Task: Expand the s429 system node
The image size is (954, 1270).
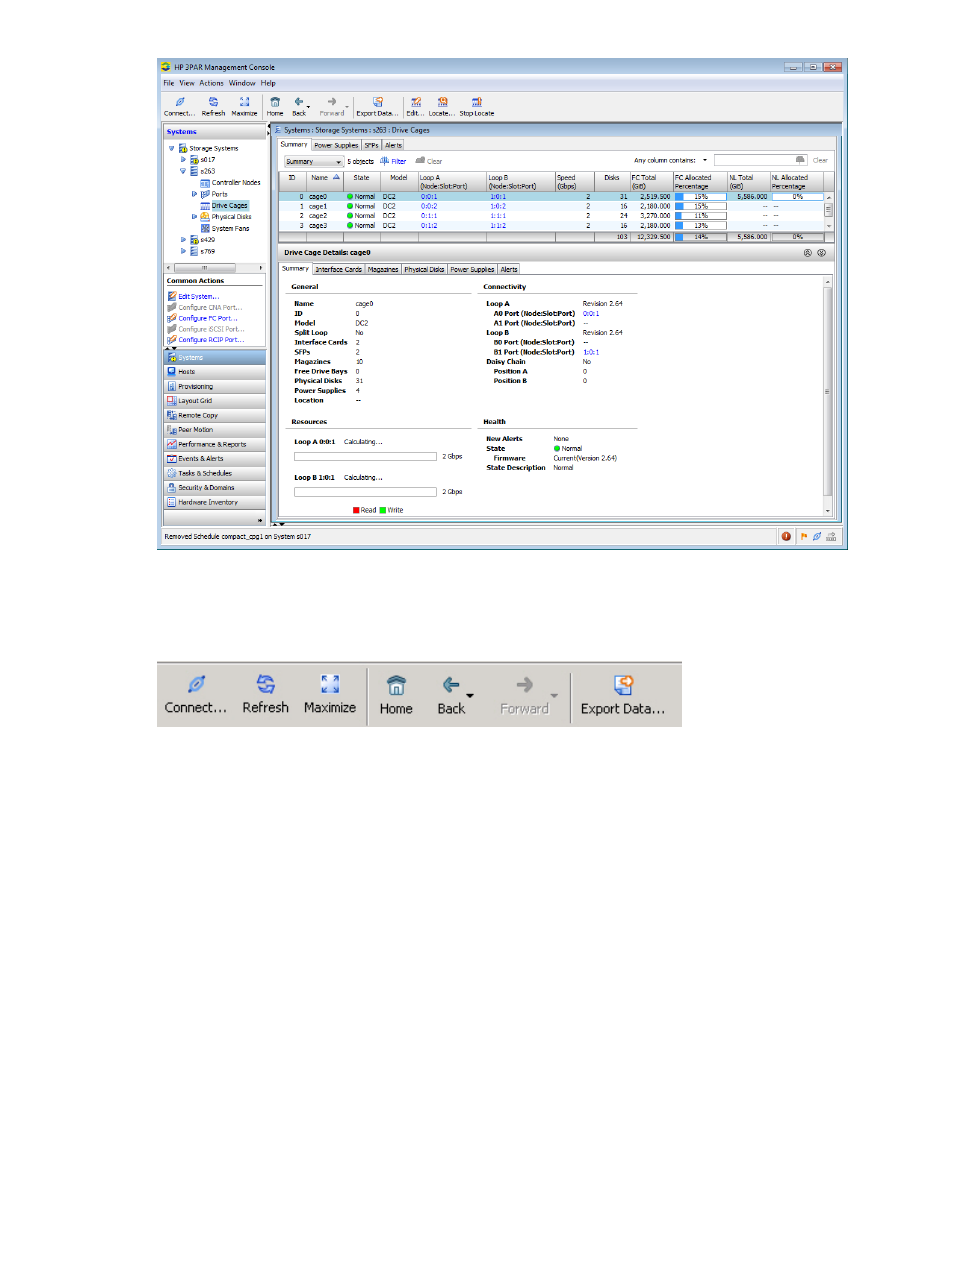Action: [x=183, y=240]
